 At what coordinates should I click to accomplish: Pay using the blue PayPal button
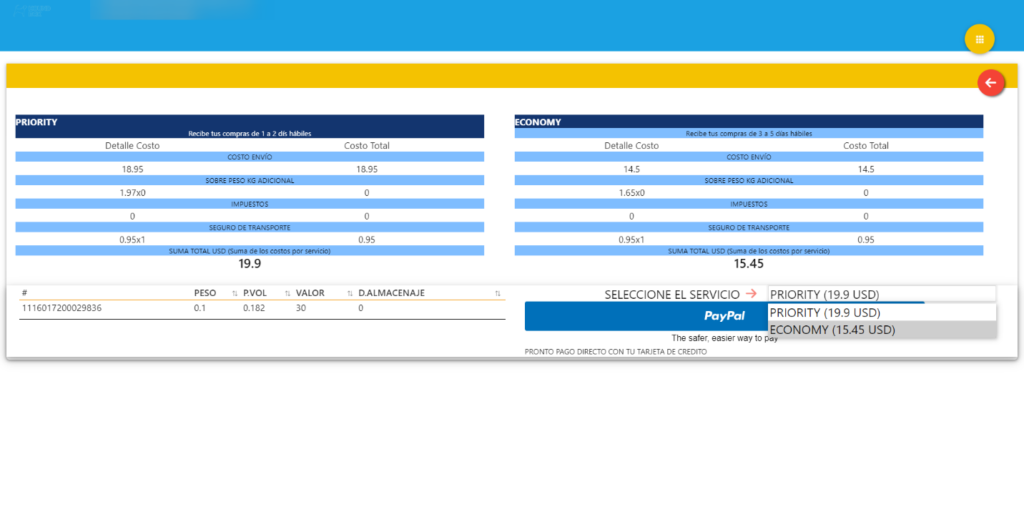coord(724,316)
